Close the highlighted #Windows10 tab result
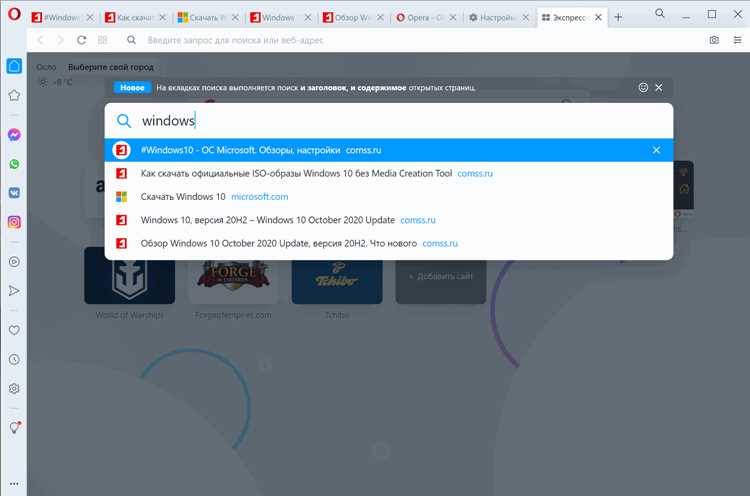Viewport: 750px width, 496px height. (x=656, y=150)
